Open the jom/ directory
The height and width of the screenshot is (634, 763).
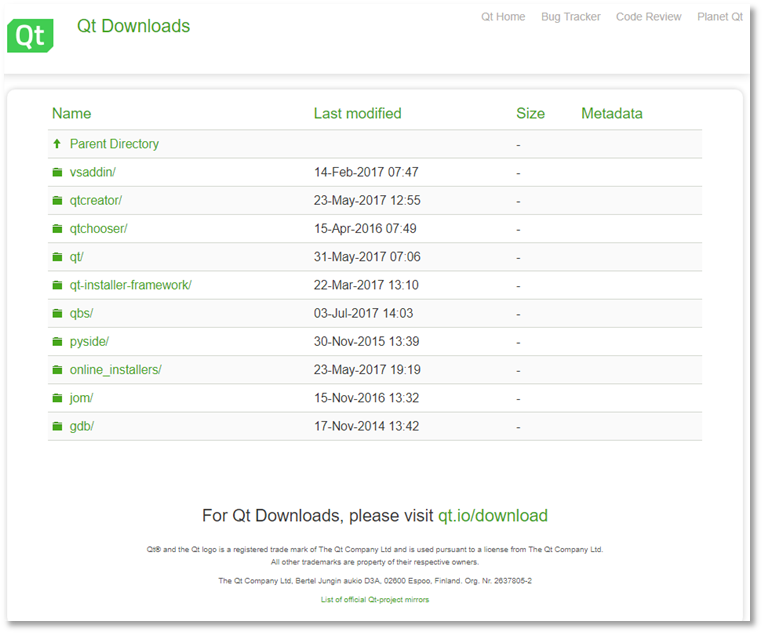tap(81, 398)
